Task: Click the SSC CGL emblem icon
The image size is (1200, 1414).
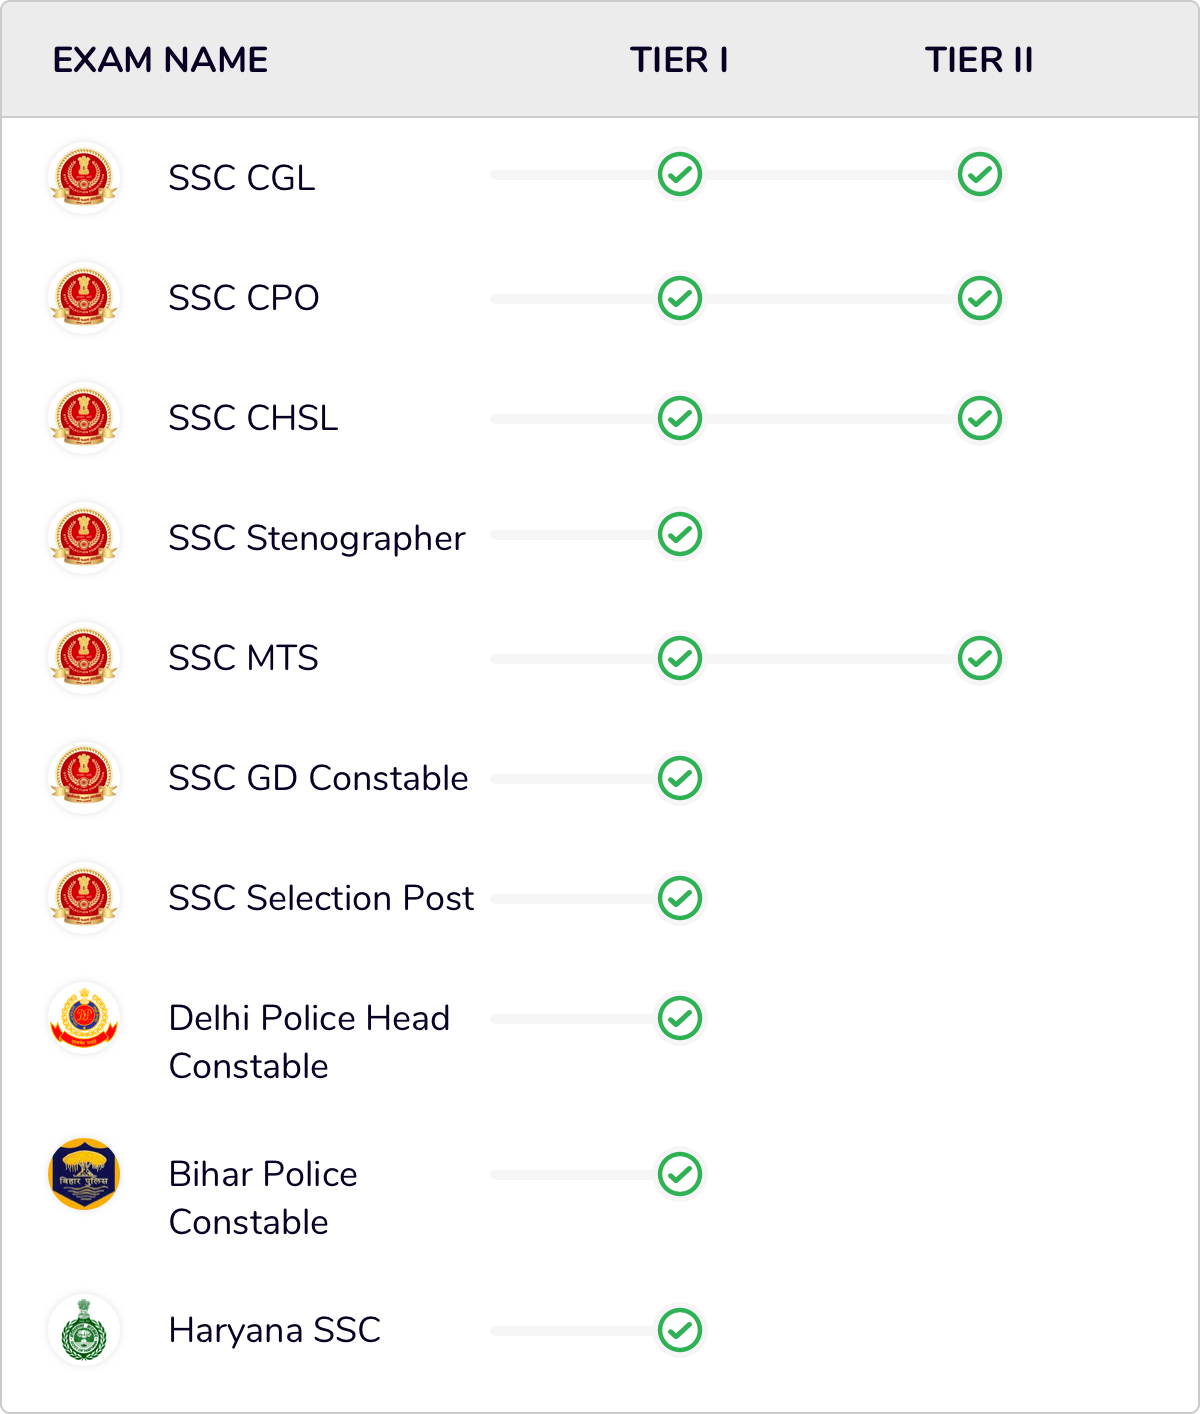Action: point(84,178)
